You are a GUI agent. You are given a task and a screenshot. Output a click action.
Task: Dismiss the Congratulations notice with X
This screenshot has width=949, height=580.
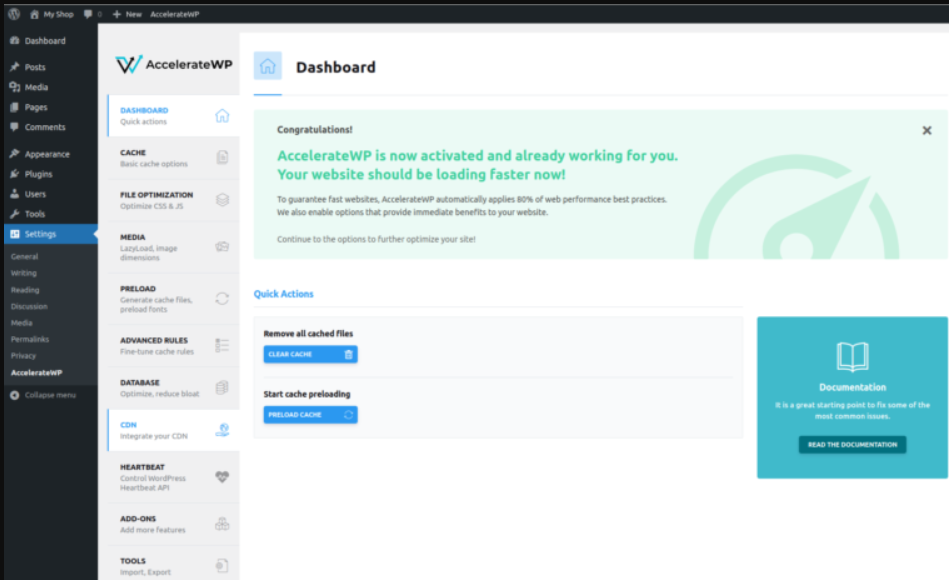(x=926, y=130)
